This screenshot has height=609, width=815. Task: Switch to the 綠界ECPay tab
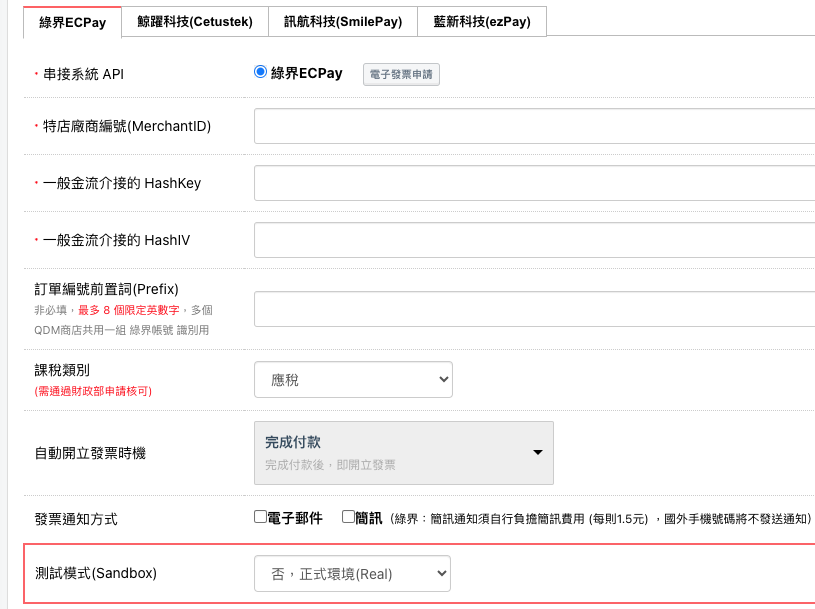coord(72,22)
